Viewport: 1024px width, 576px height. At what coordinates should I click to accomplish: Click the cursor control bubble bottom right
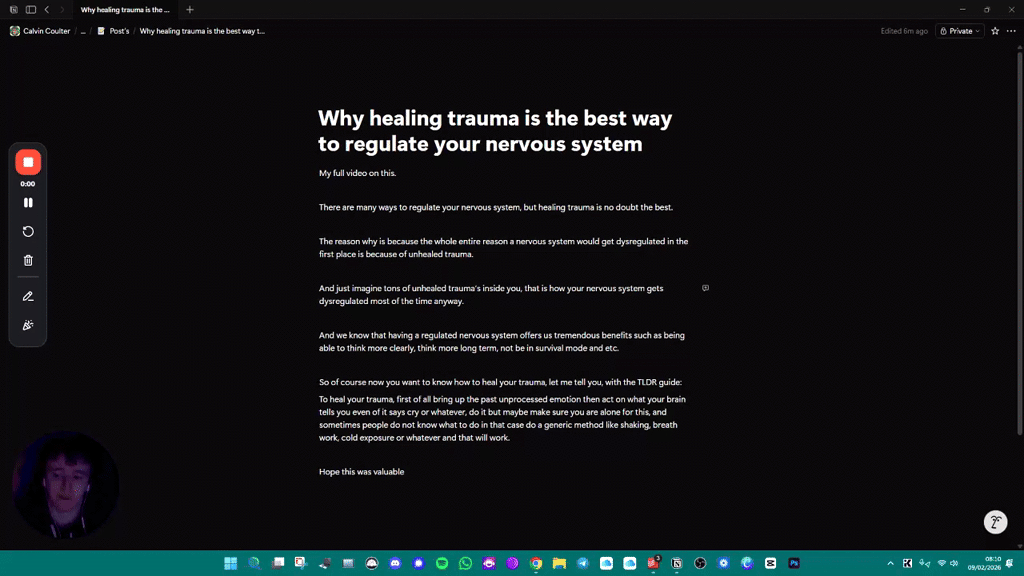(x=995, y=521)
